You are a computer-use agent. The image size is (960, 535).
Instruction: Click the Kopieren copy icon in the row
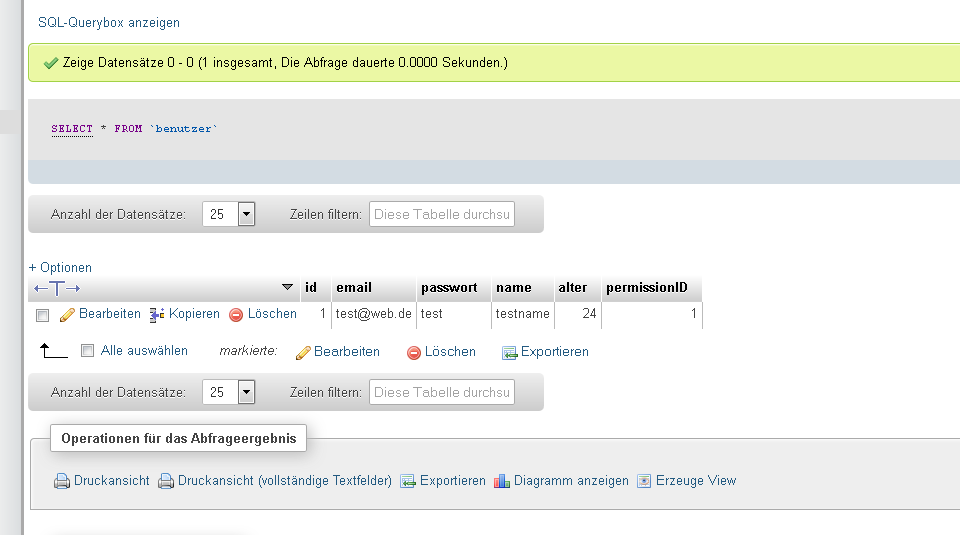click(157, 315)
